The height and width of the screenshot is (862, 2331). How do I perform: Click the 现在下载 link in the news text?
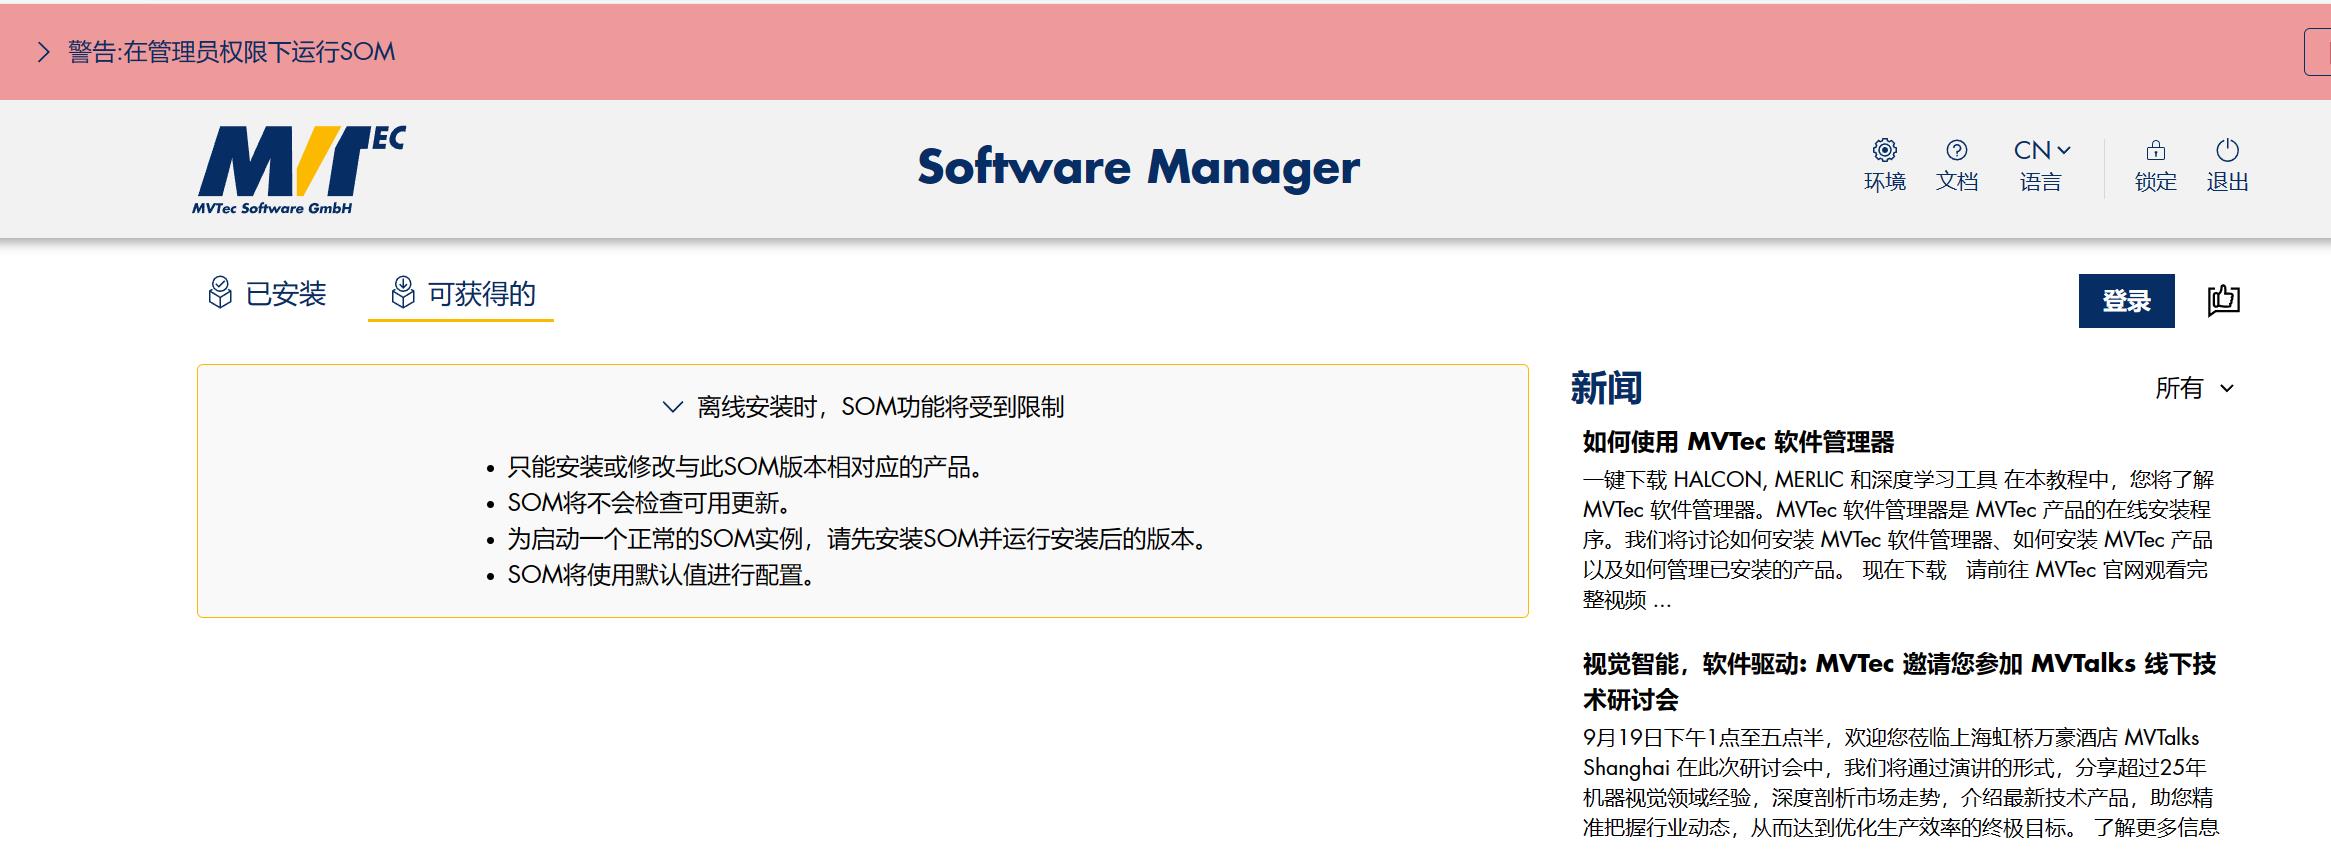[1904, 570]
